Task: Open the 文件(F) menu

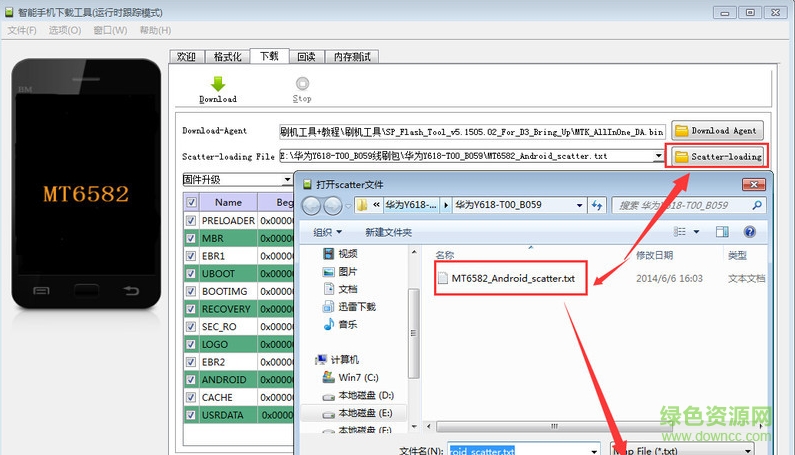Action: [x=22, y=30]
